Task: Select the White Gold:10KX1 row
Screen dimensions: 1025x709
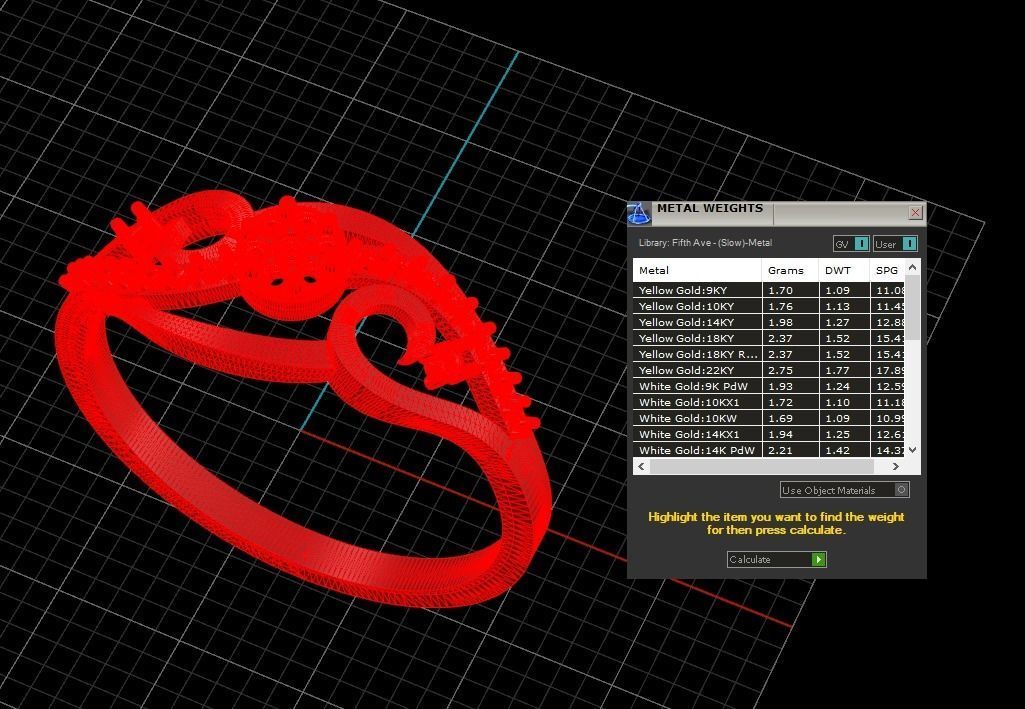Action: pyautogui.click(x=770, y=402)
